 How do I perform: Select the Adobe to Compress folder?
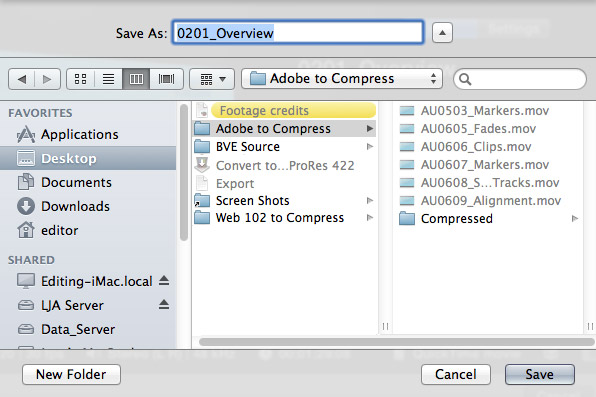(284, 129)
